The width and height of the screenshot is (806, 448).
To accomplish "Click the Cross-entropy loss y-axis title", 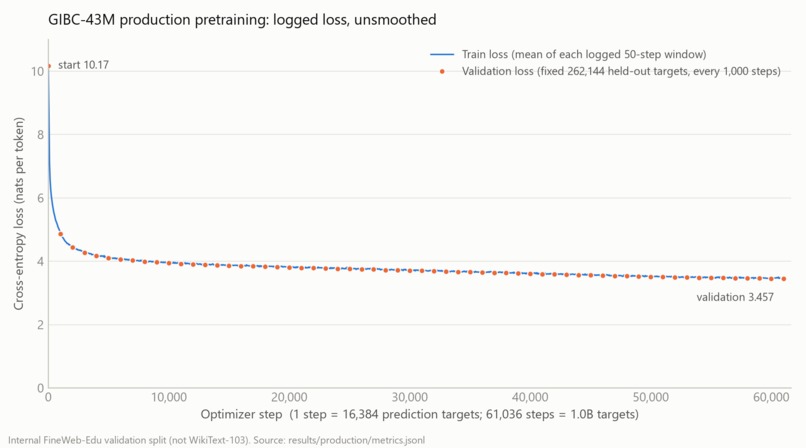I will point(19,214).
